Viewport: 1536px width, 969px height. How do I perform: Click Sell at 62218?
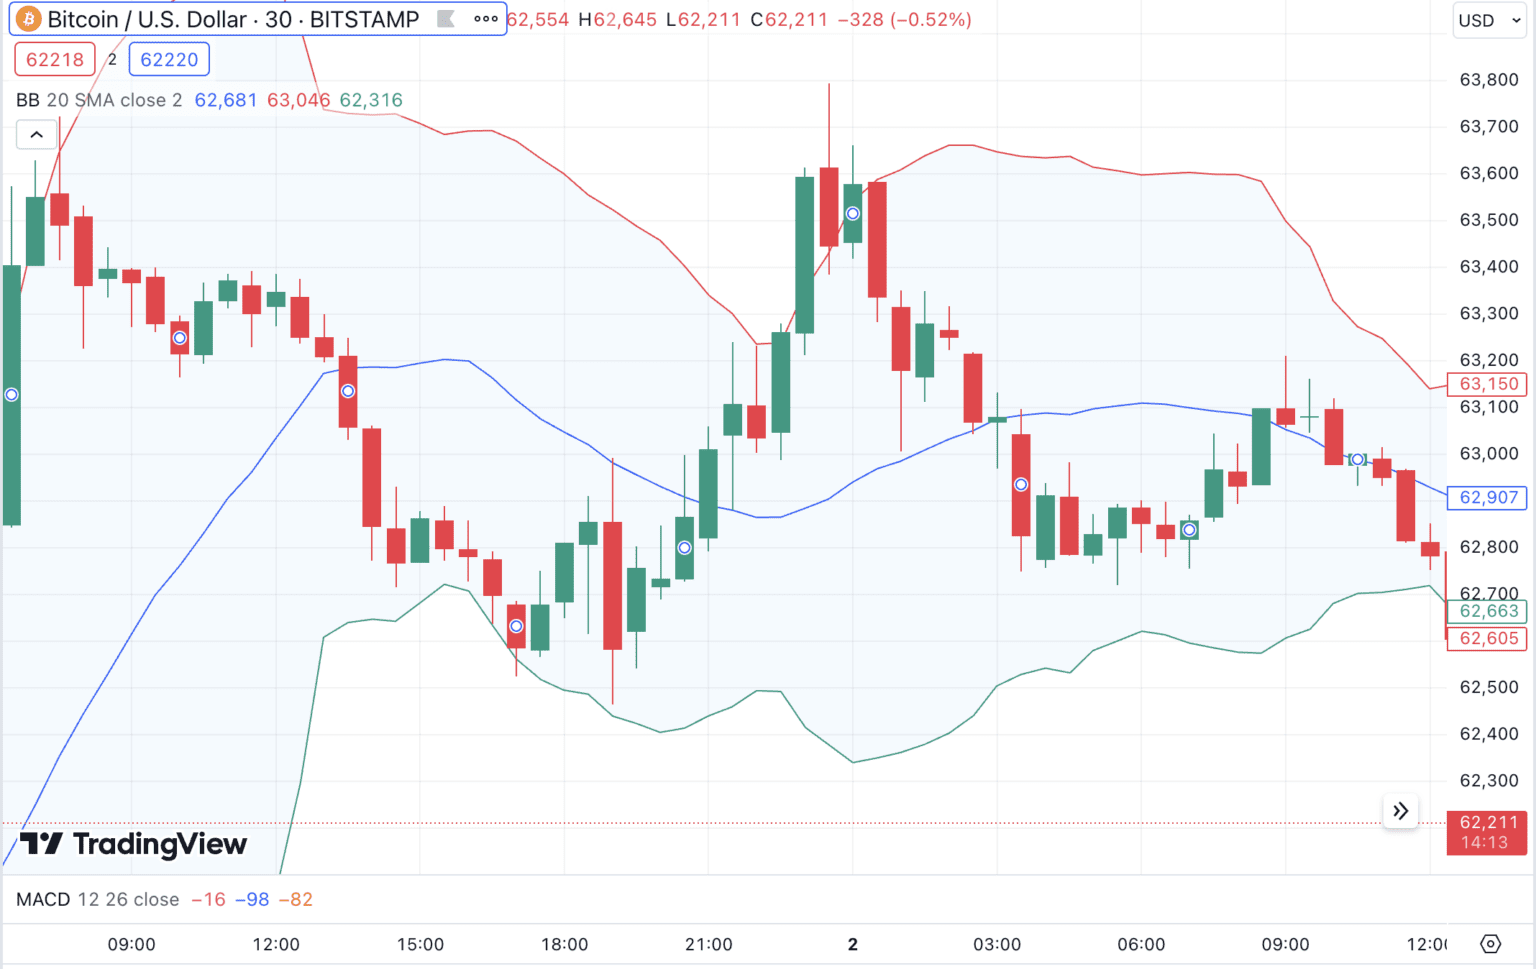54,59
